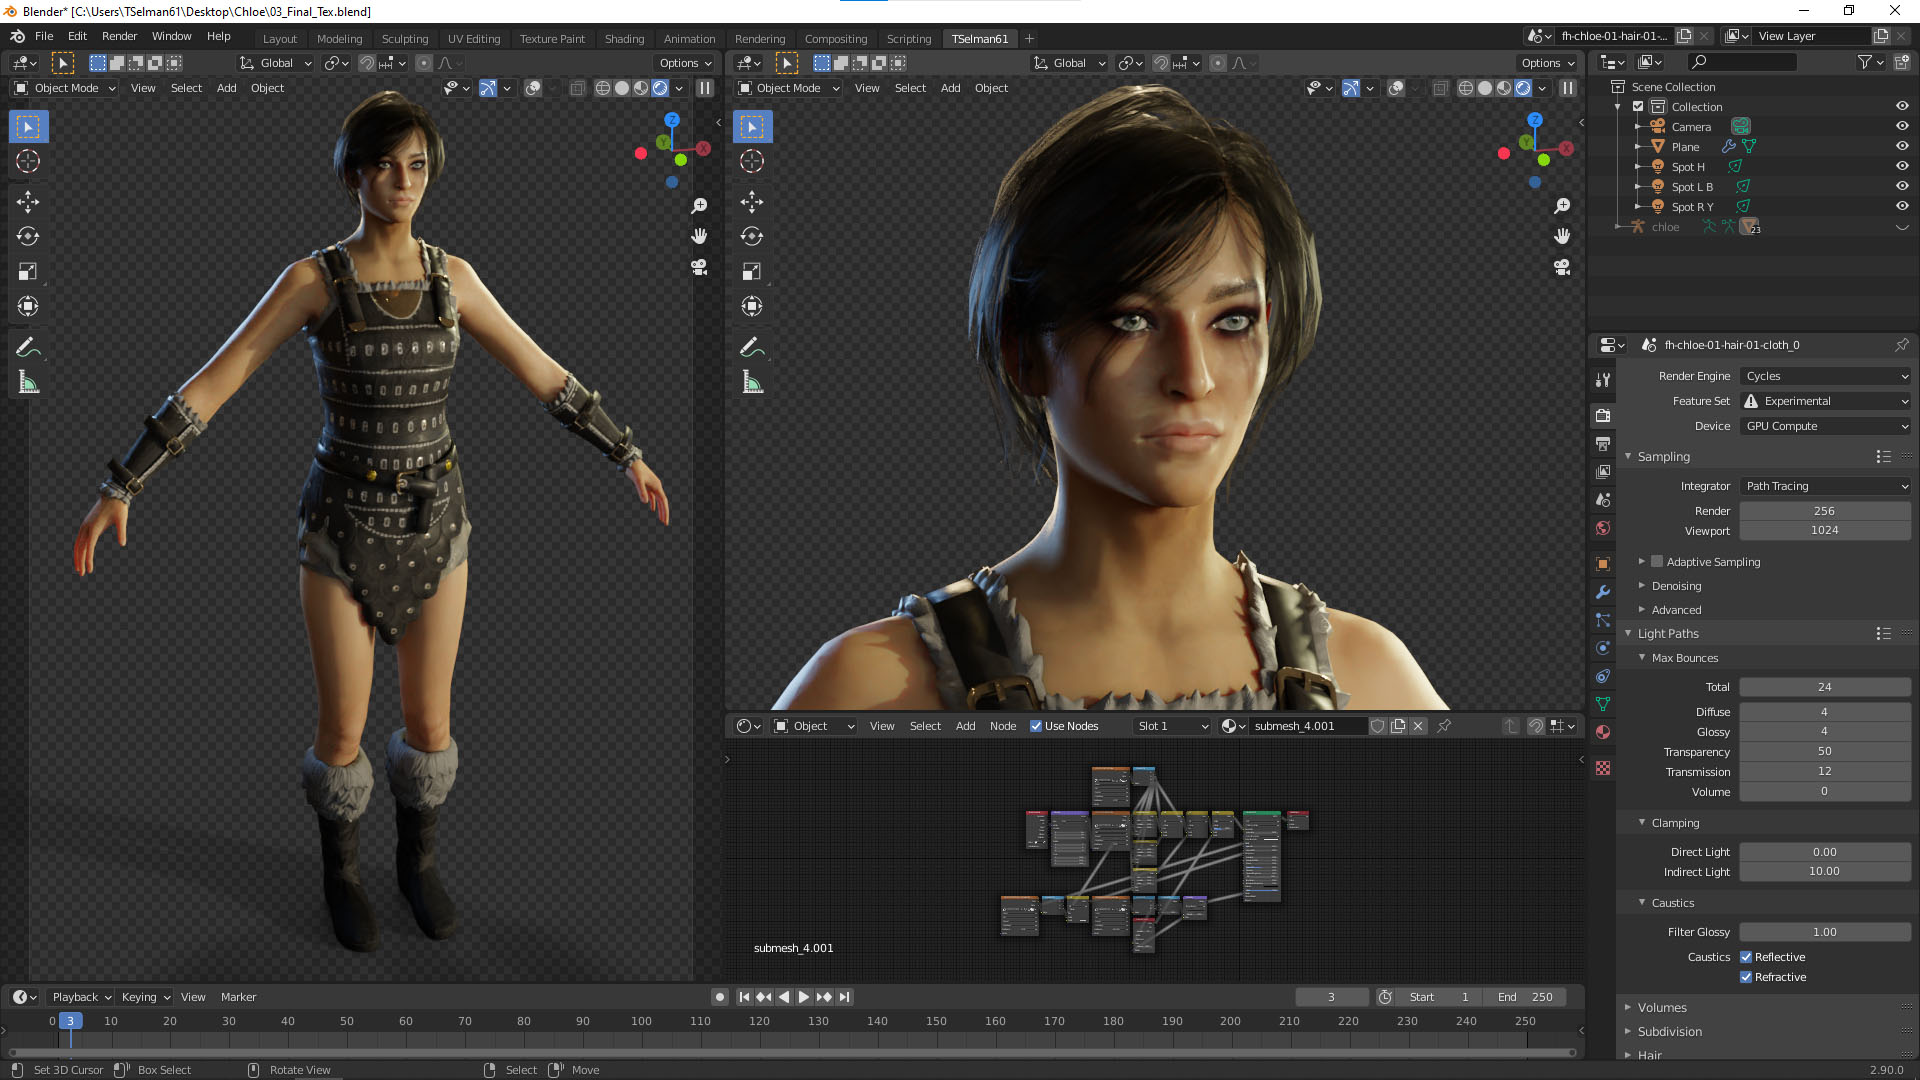Select the Measure tool in left viewport
This screenshot has height=1080, width=1920.
pyautogui.click(x=28, y=383)
